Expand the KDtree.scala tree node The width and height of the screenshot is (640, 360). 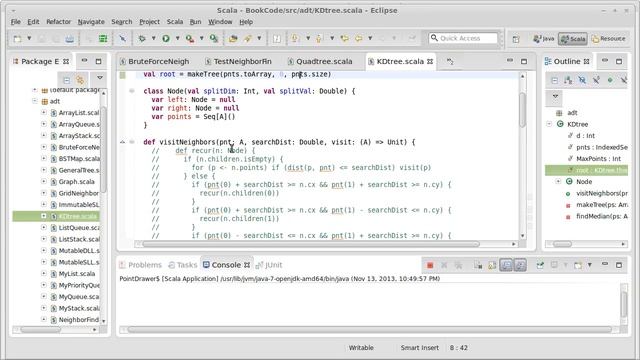click(44, 216)
